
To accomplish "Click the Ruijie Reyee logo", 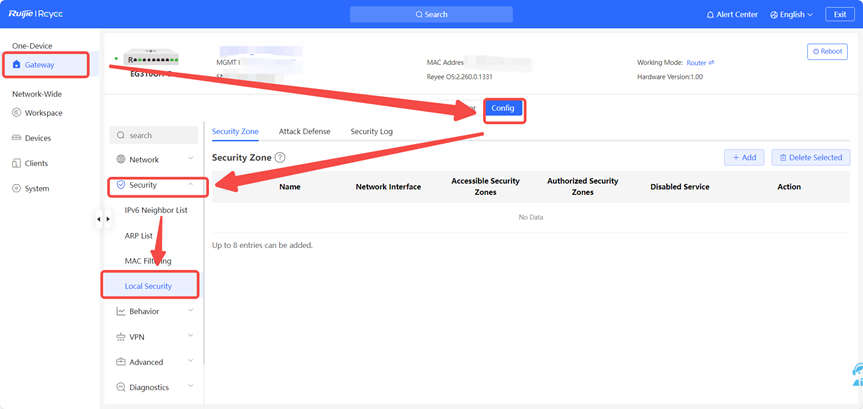I will tap(37, 14).
